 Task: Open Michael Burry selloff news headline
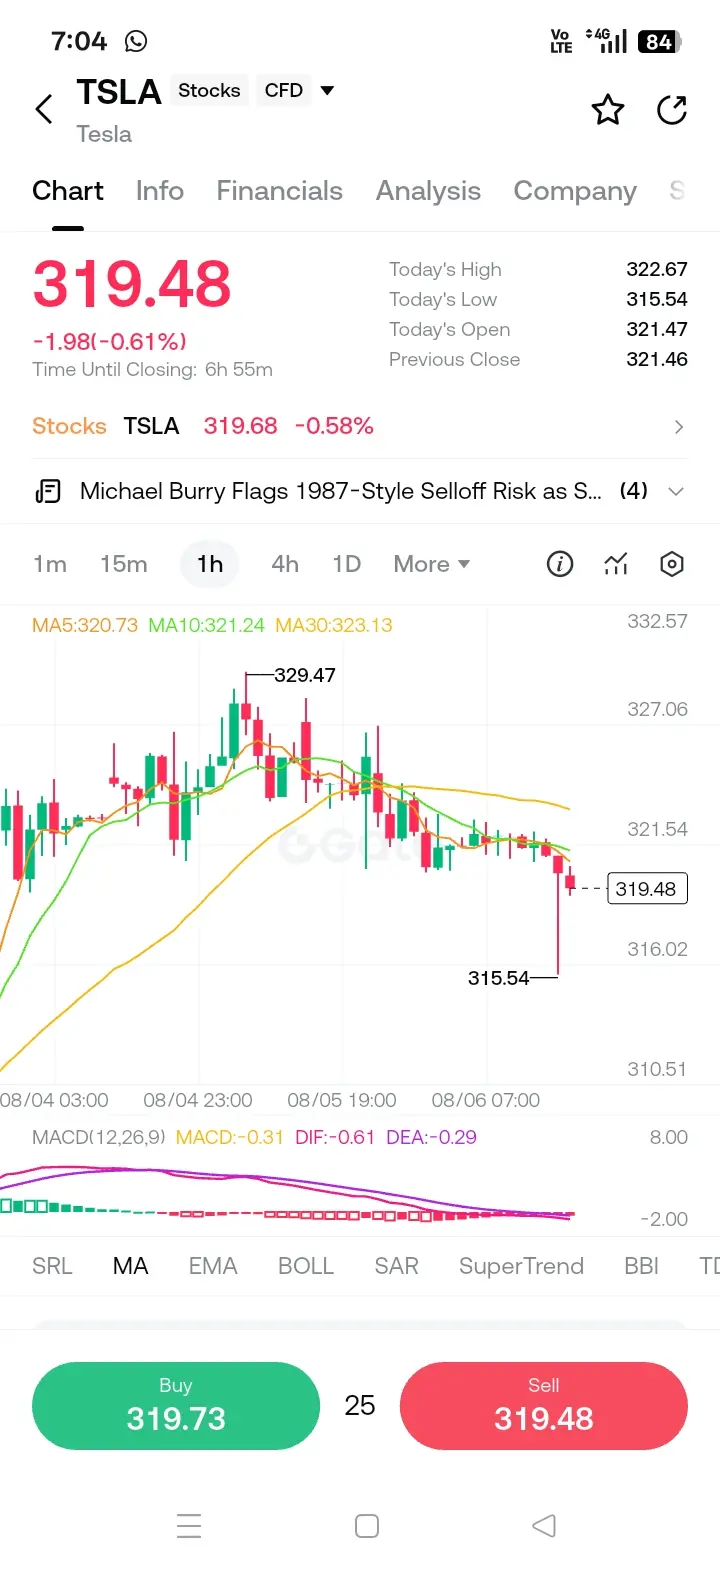click(341, 491)
